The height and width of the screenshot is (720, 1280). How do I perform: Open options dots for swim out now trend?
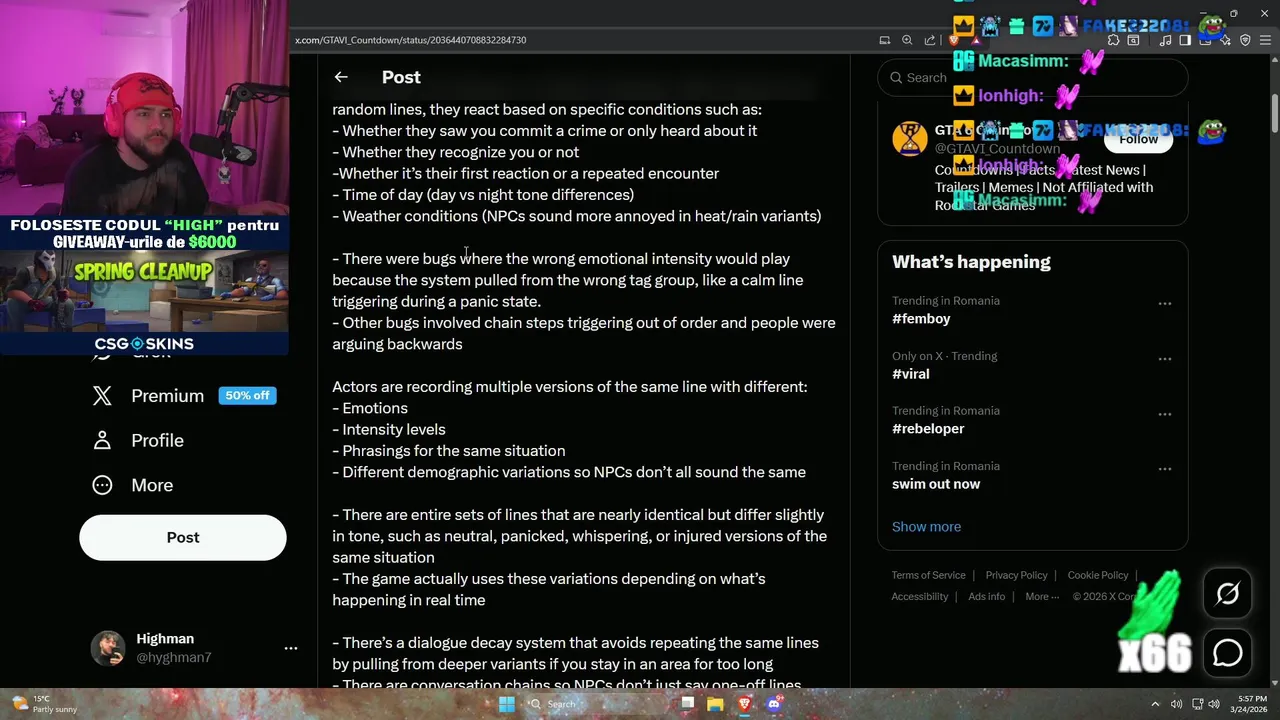(x=1165, y=469)
